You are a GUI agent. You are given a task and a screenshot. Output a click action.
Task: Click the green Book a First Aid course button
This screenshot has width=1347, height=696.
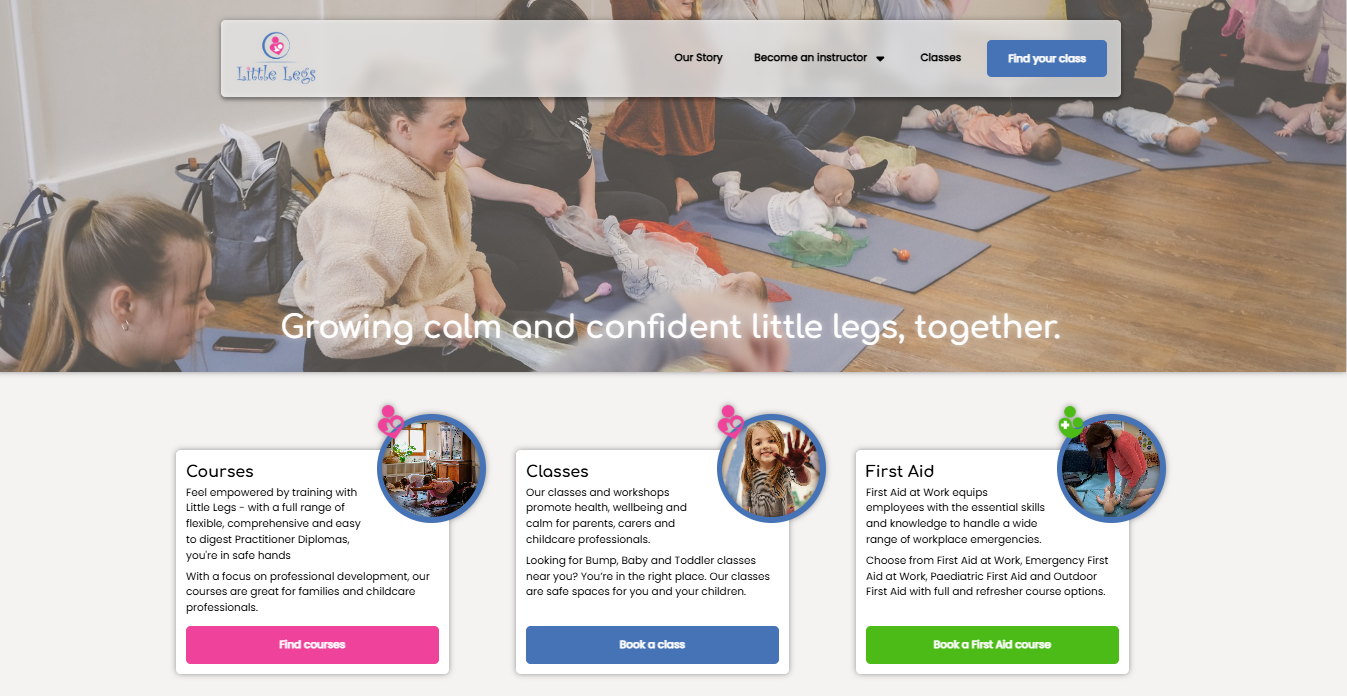992,645
